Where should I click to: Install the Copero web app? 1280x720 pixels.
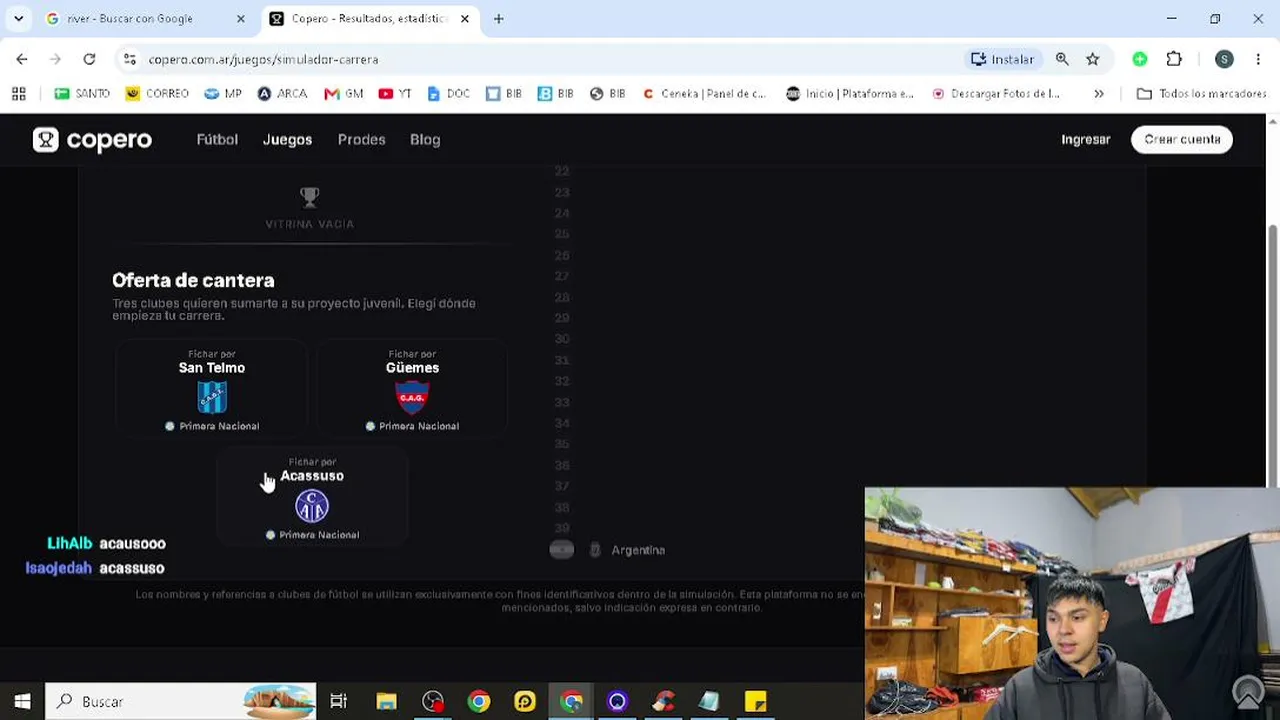1002,59
